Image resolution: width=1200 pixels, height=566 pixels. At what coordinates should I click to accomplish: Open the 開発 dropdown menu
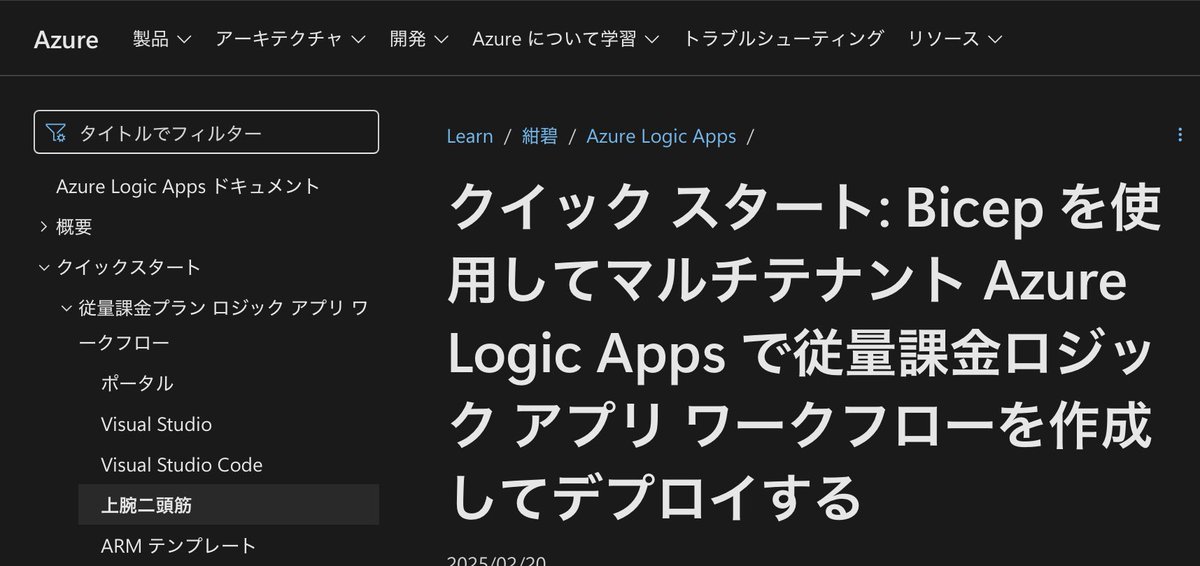419,39
